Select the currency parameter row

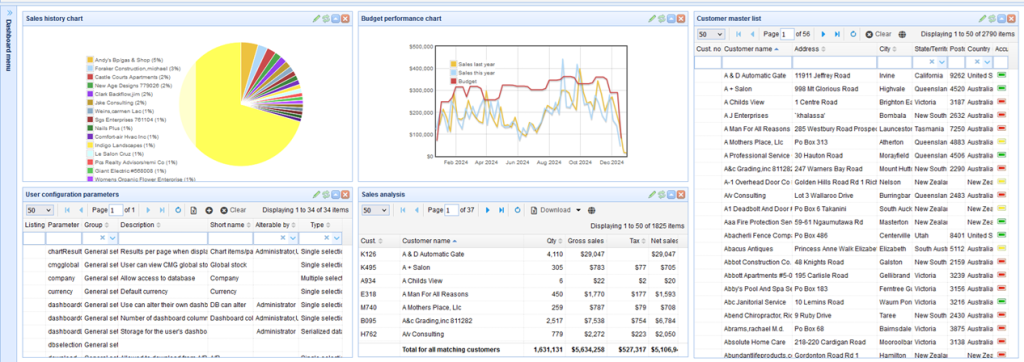coord(183,292)
